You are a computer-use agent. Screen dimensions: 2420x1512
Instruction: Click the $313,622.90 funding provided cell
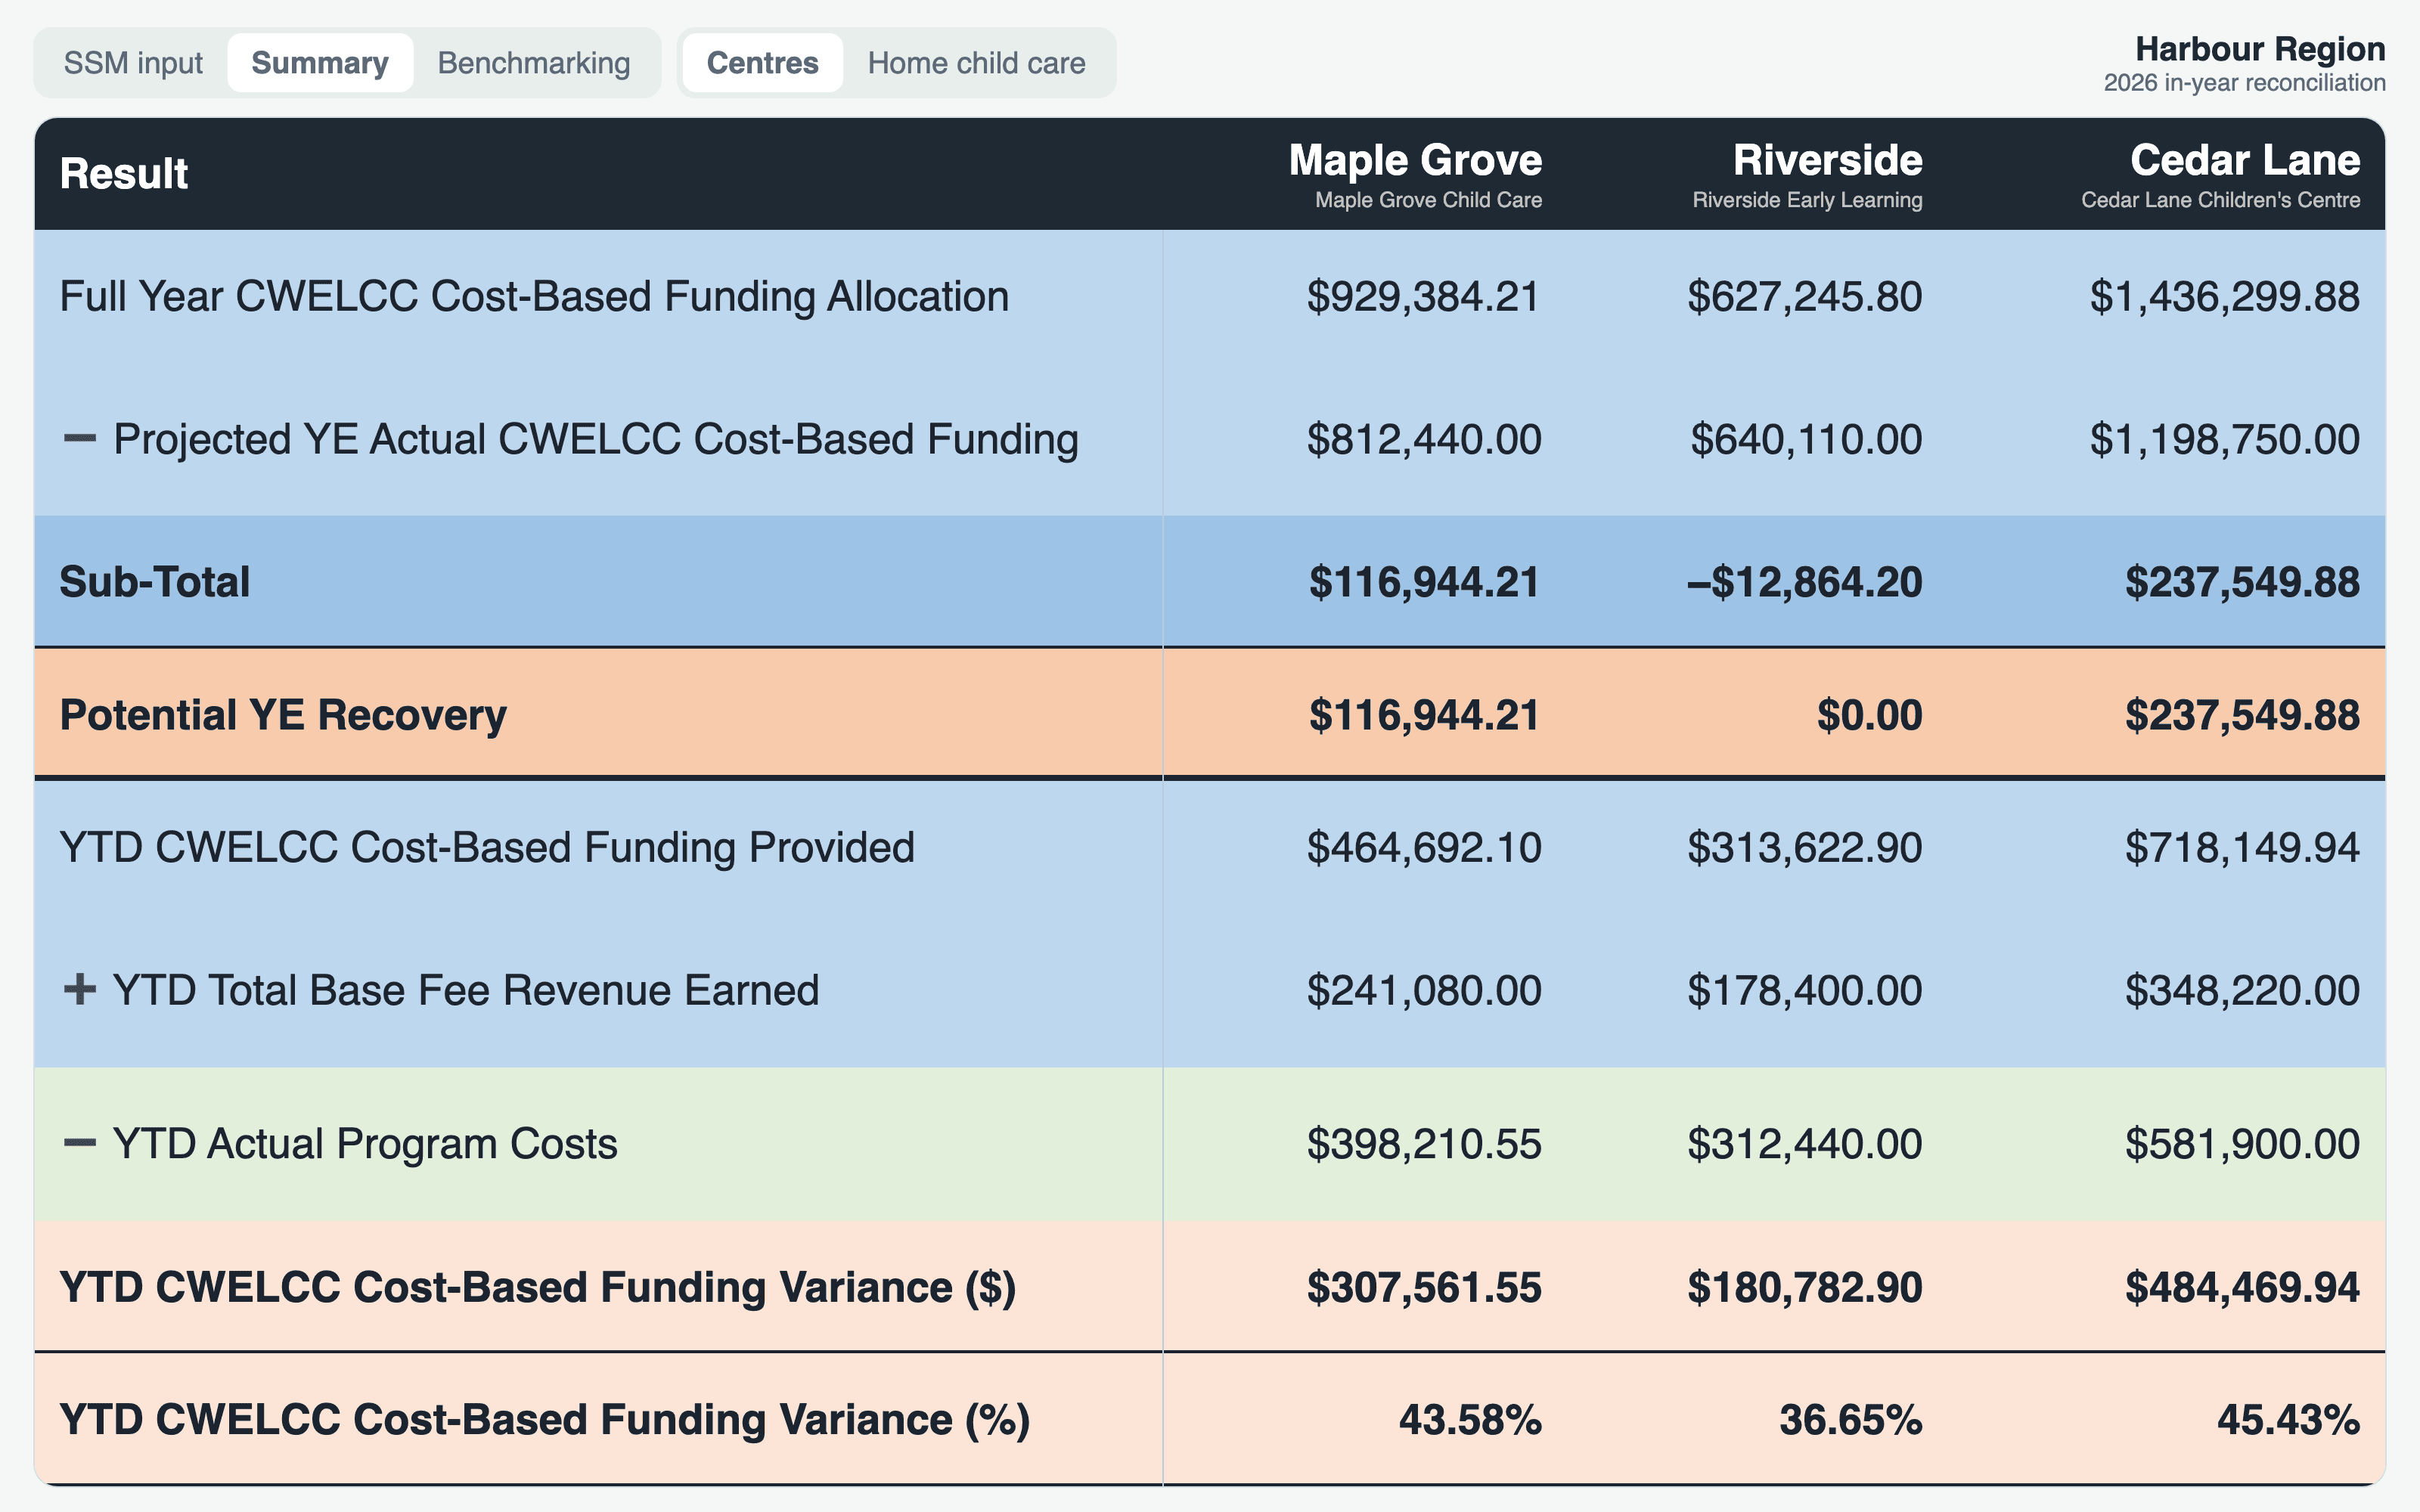[x=1804, y=848]
